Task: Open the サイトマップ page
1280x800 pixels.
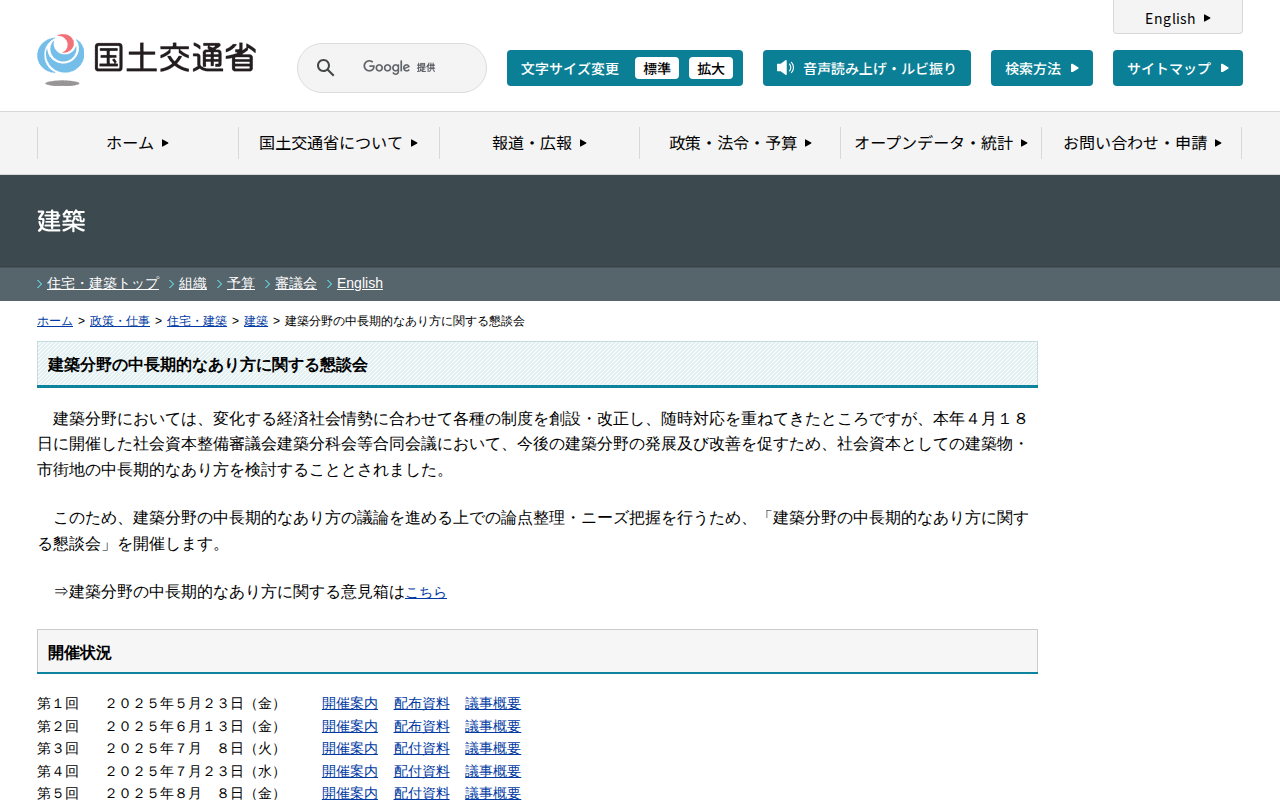Action: point(1177,68)
